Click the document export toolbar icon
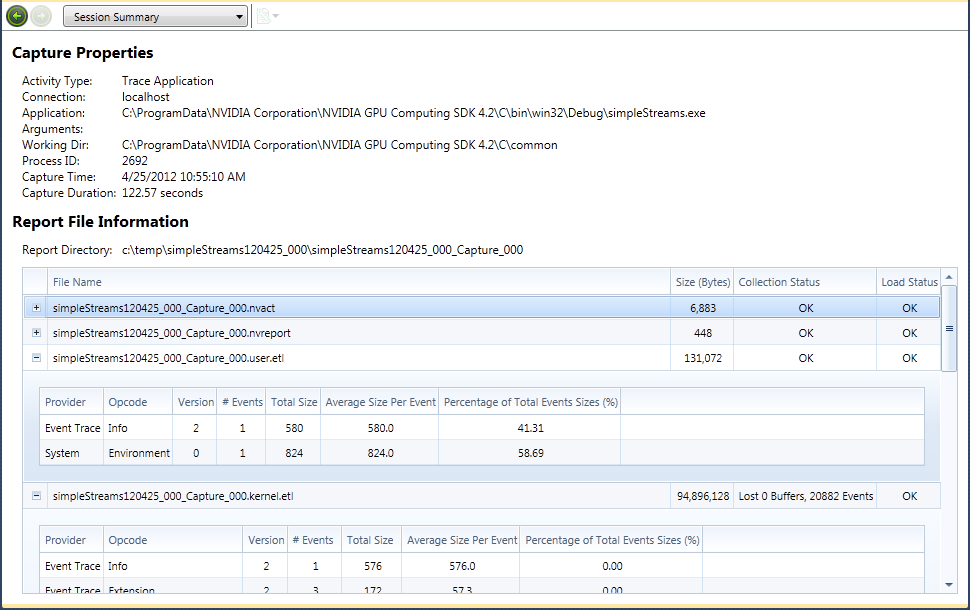970x610 pixels. coord(263,17)
